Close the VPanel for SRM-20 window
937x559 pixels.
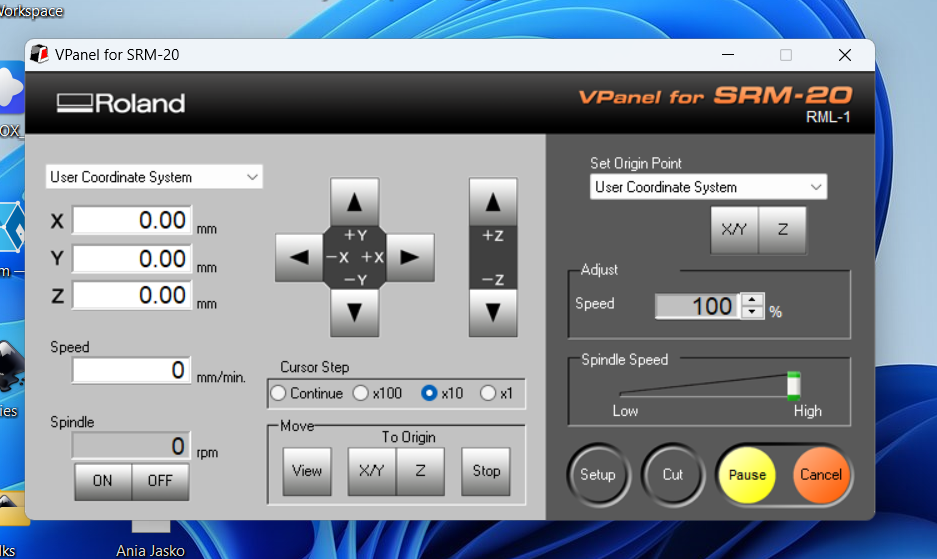coord(844,55)
